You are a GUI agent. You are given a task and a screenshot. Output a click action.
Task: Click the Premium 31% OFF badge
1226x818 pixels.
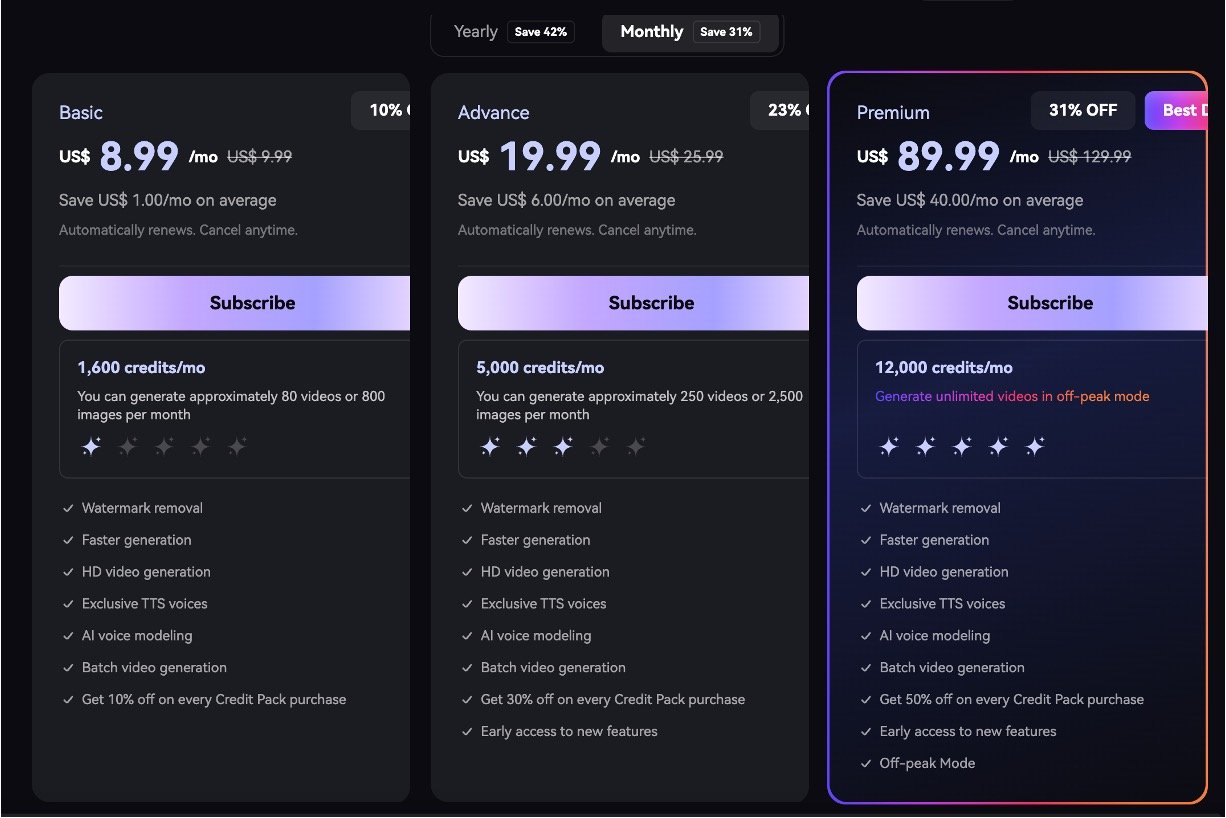(x=1082, y=111)
